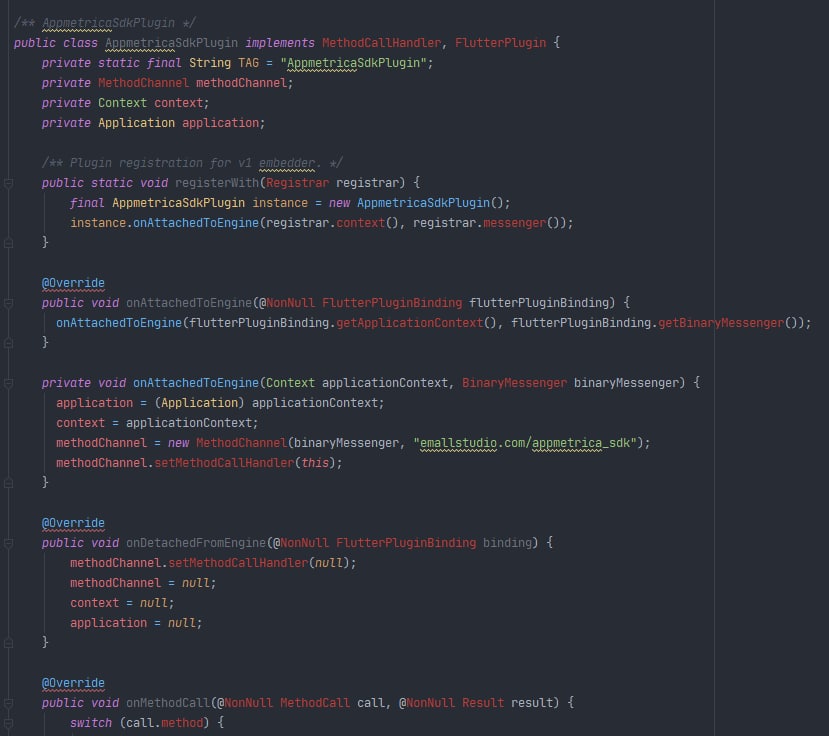Click fold end marker after getBinaryMessenger line
The height and width of the screenshot is (736, 829).
tap(8, 343)
